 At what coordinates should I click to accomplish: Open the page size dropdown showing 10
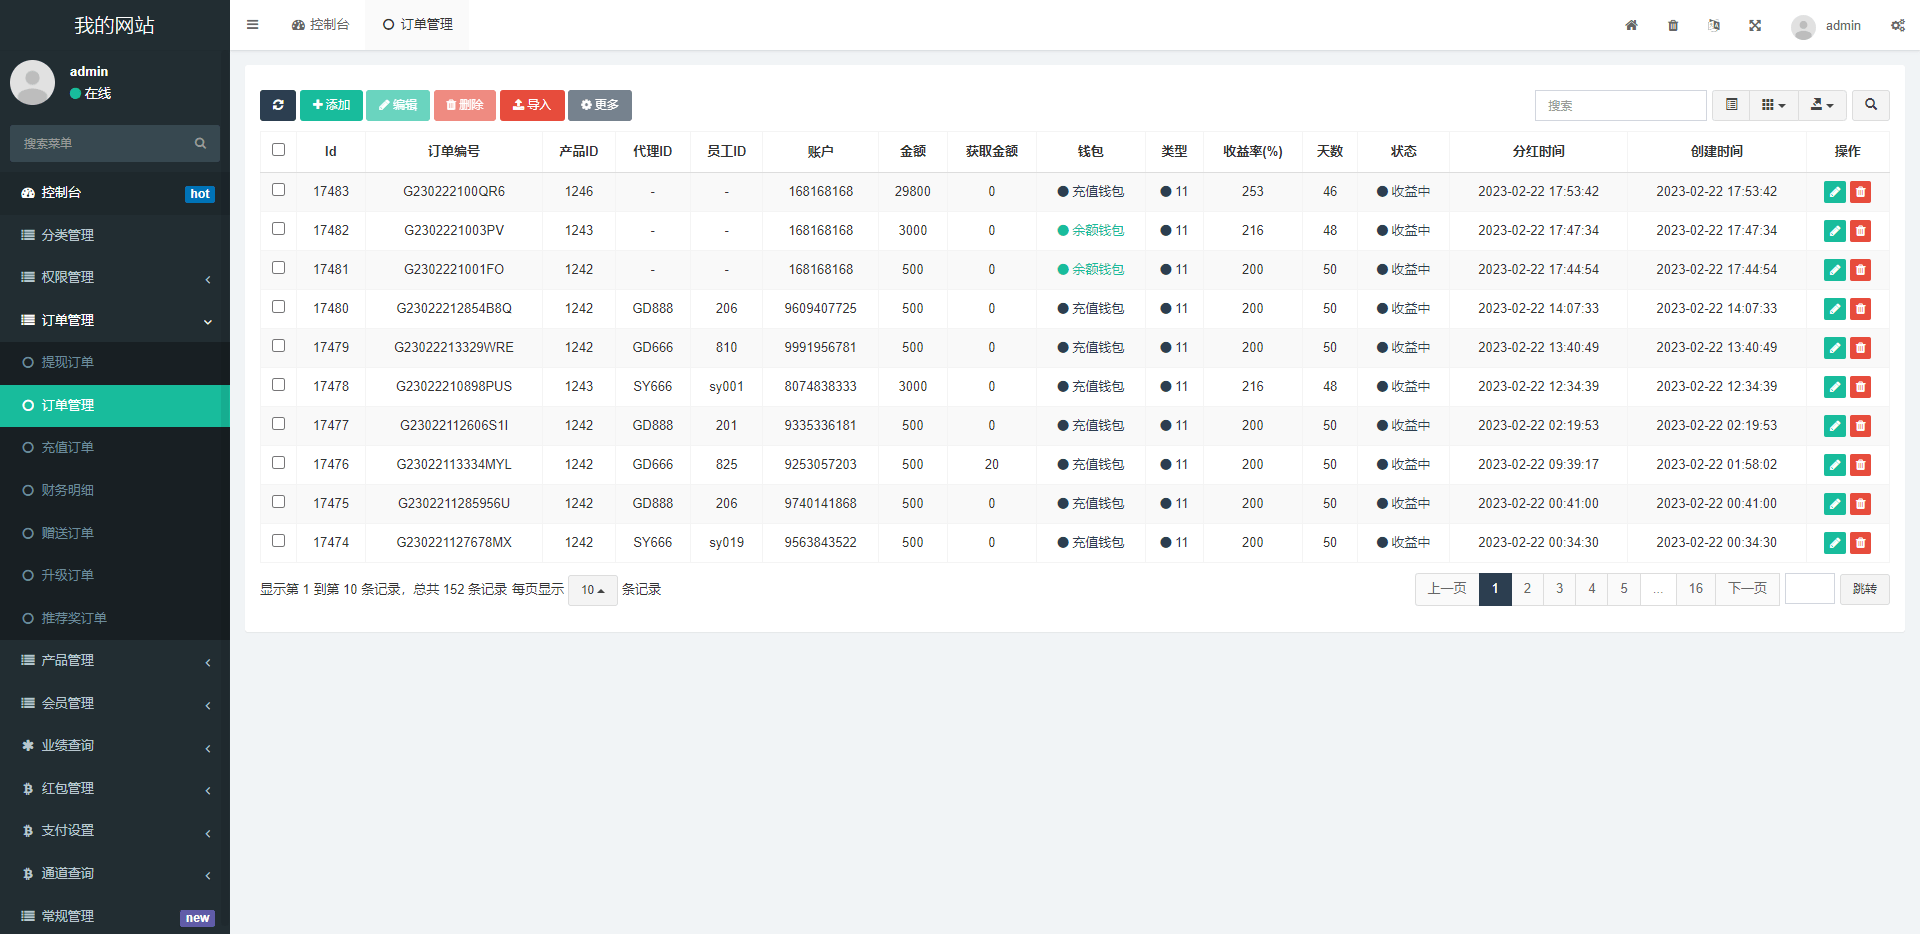coord(593,590)
